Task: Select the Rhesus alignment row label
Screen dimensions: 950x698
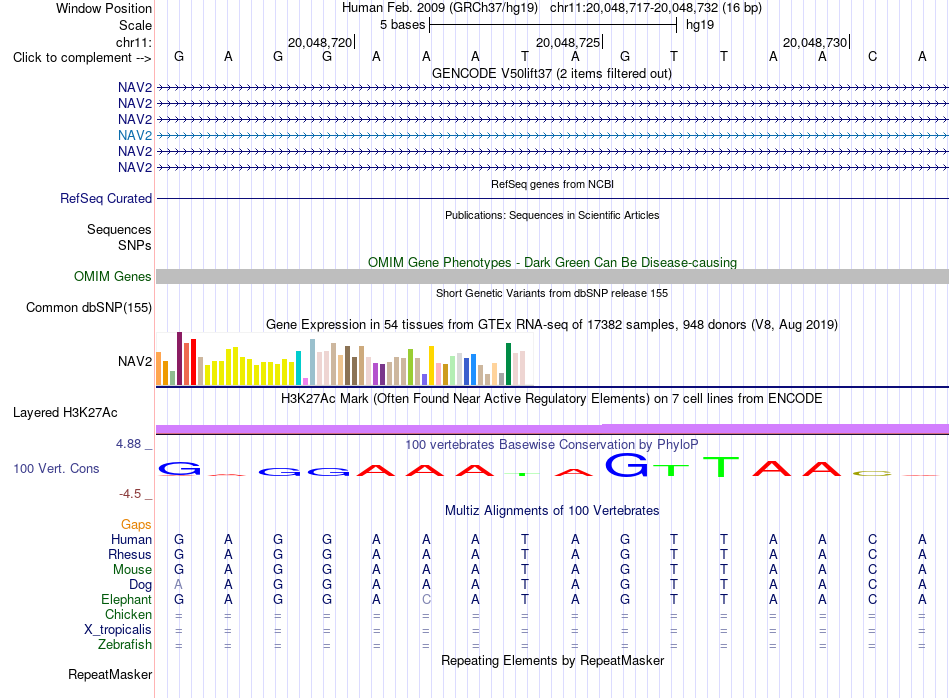Action: coord(130,554)
